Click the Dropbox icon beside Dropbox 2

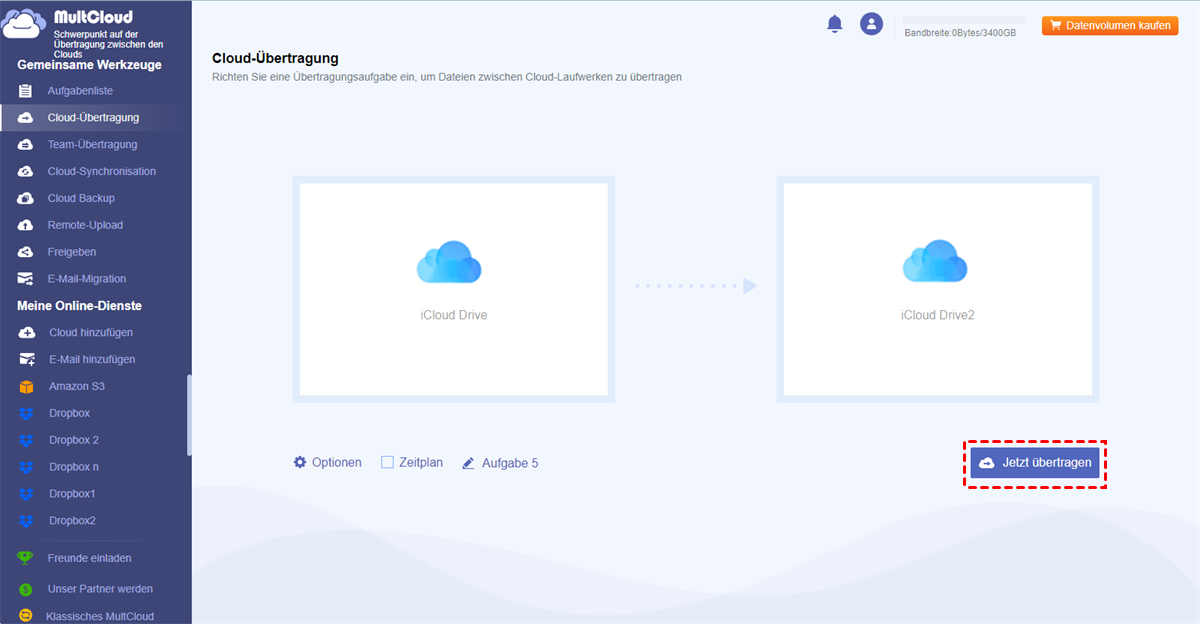(x=27, y=441)
